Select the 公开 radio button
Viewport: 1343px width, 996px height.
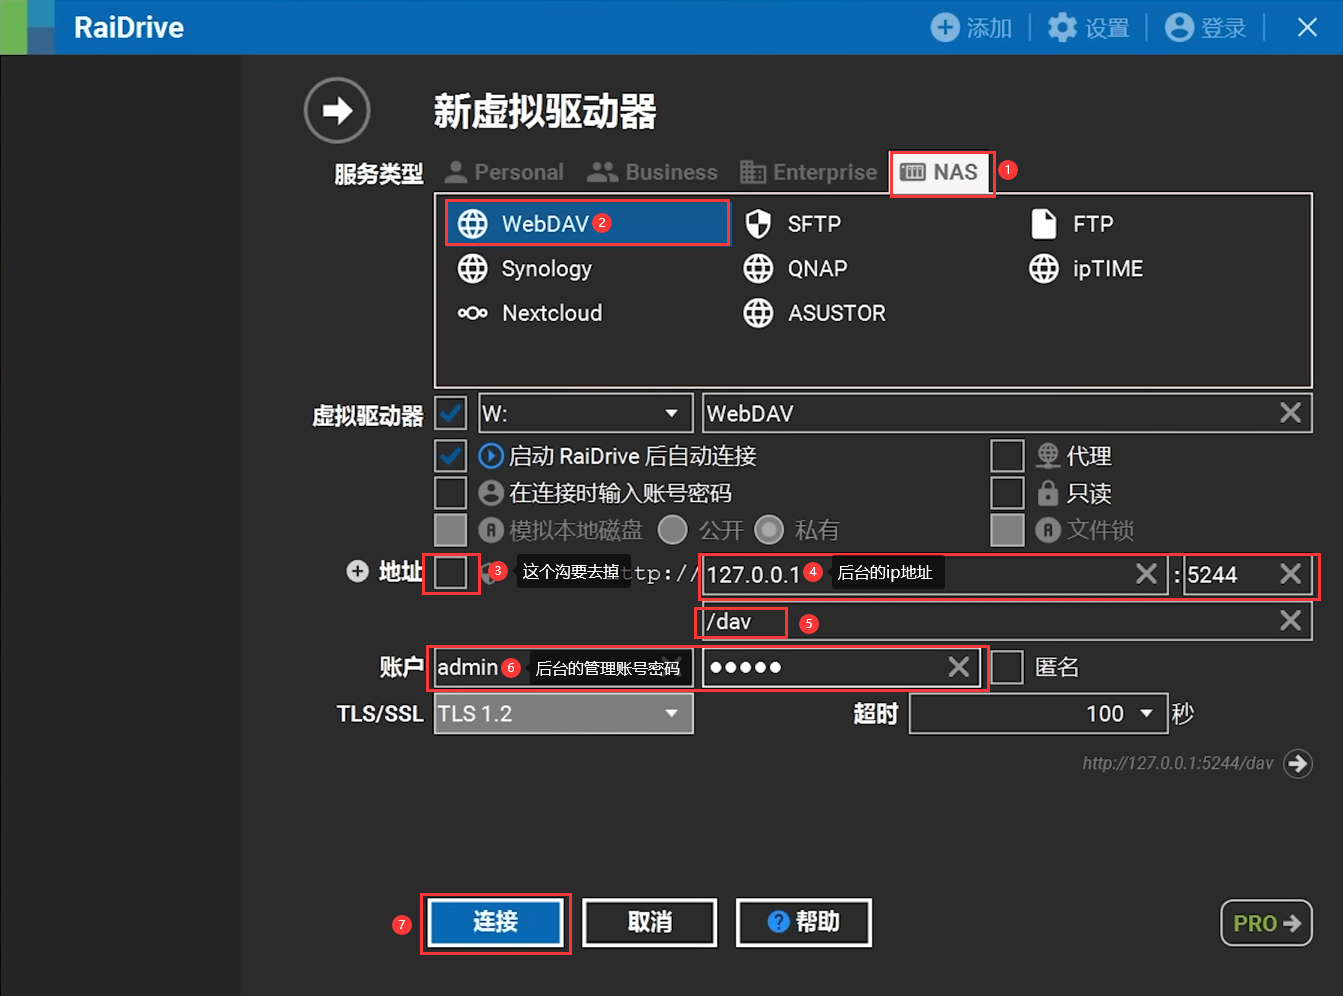673,530
